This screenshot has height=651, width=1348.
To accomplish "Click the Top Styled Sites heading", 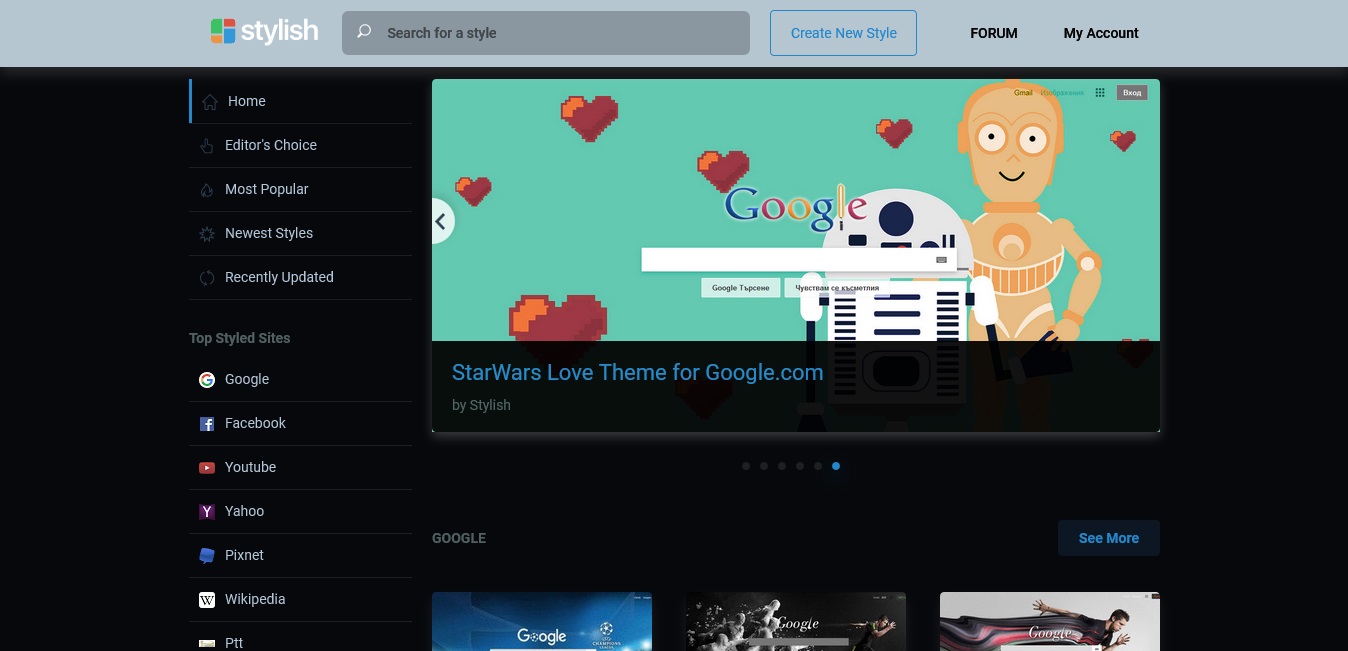I will 240,338.
